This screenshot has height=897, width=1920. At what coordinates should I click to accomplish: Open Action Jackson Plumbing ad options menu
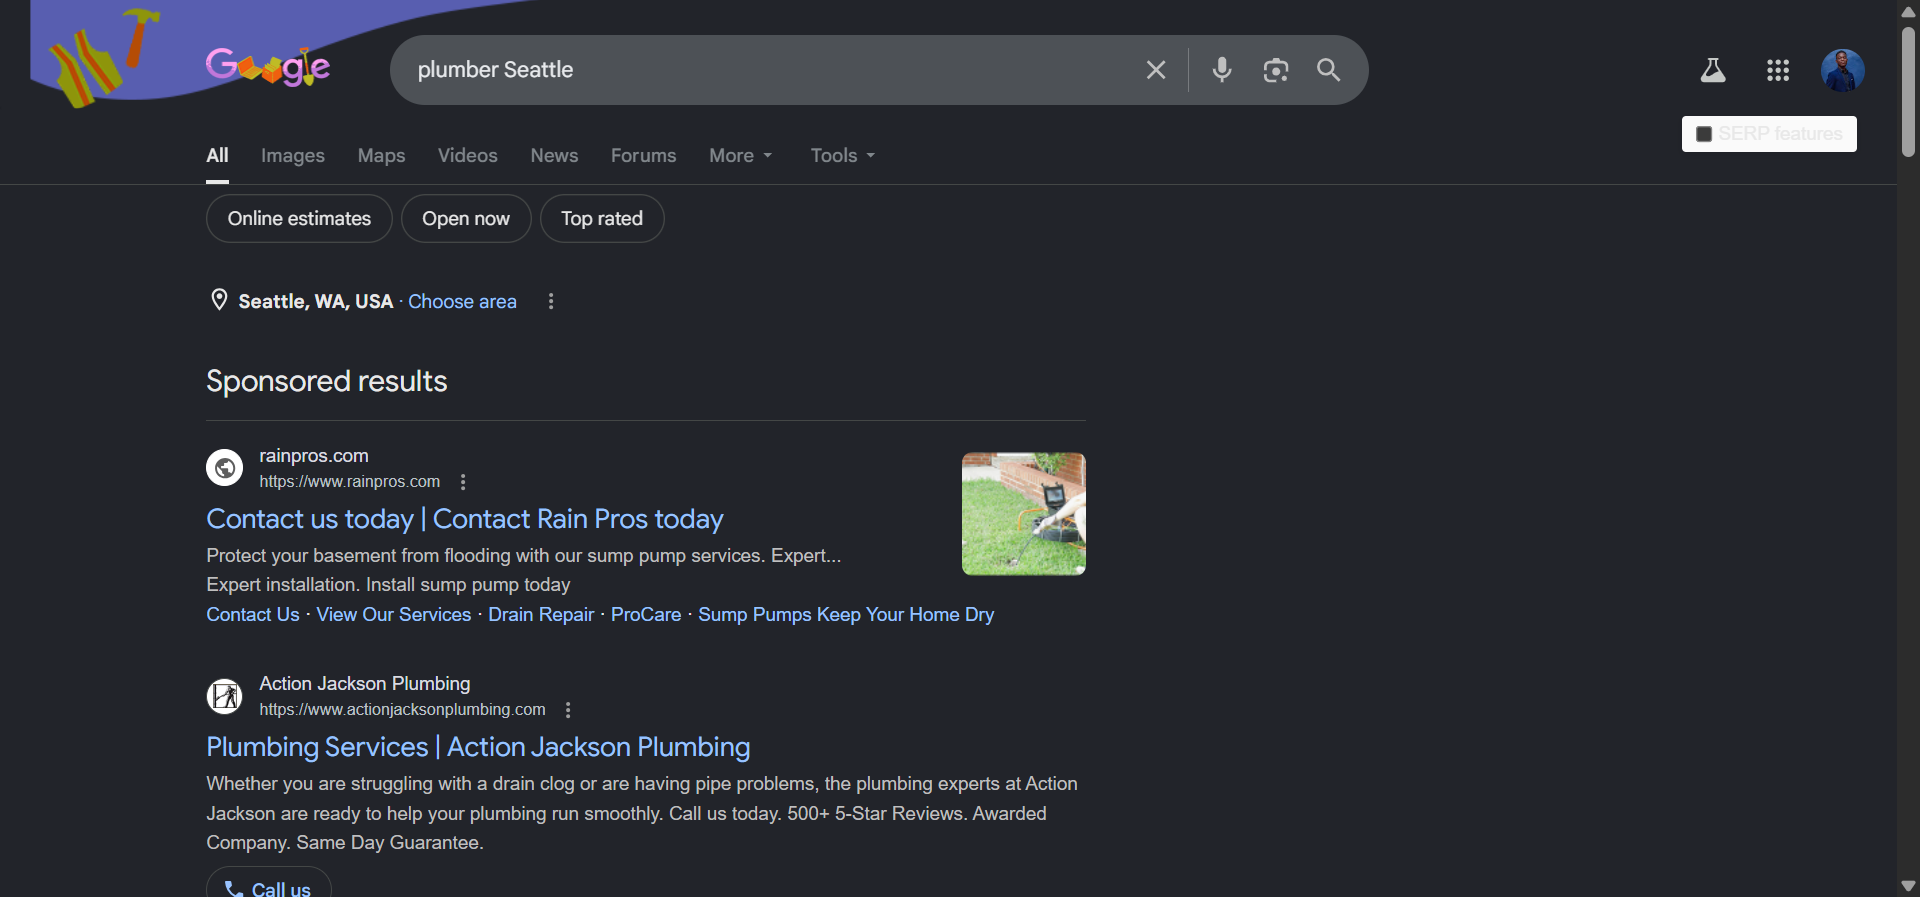[568, 710]
